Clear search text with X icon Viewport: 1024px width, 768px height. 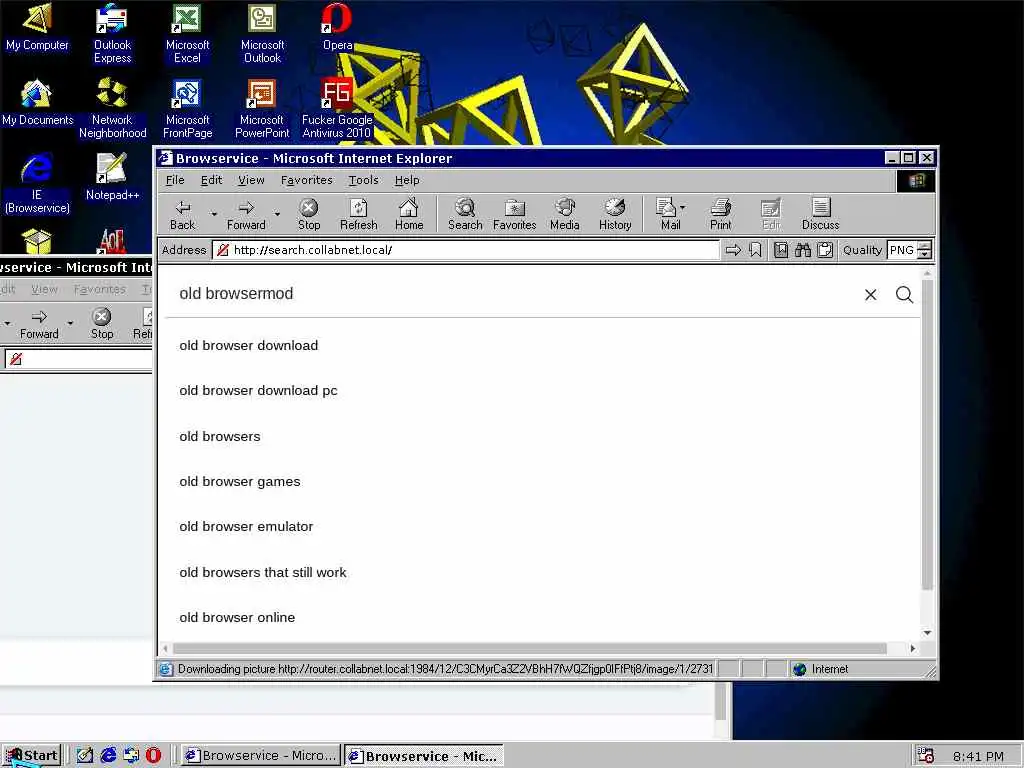(x=871, y=295)
